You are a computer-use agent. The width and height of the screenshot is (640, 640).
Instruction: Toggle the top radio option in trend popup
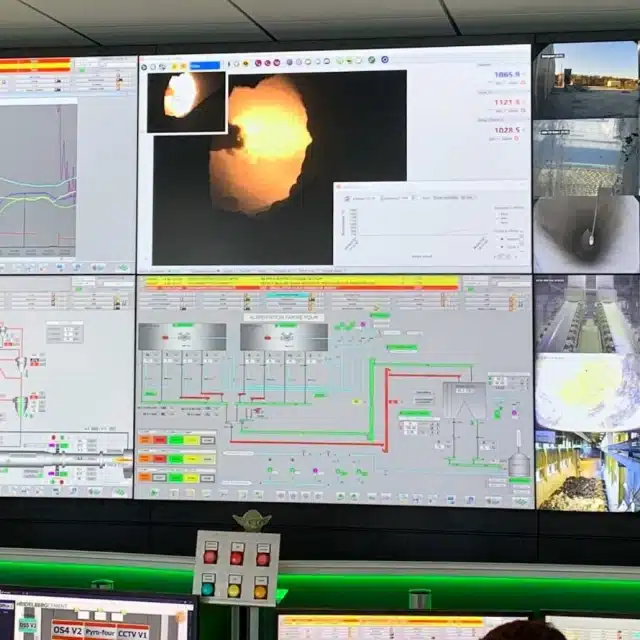point(501,239)
